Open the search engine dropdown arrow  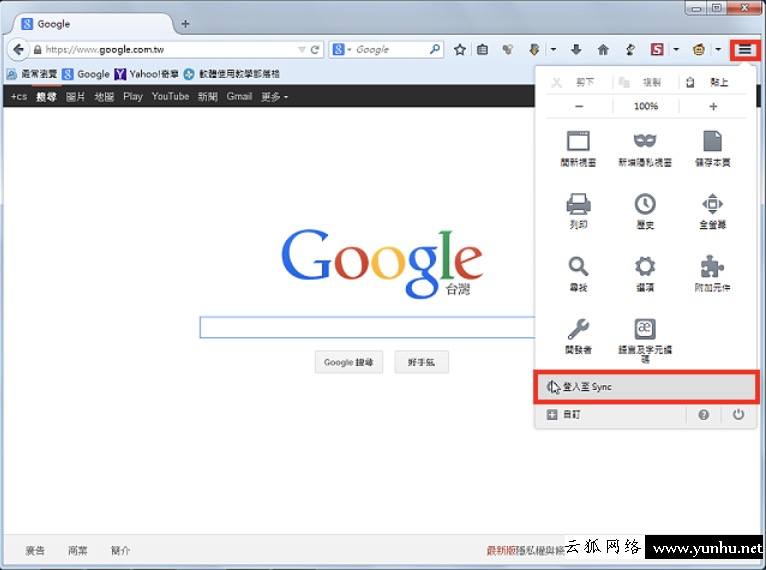click(x=349, y=50)
